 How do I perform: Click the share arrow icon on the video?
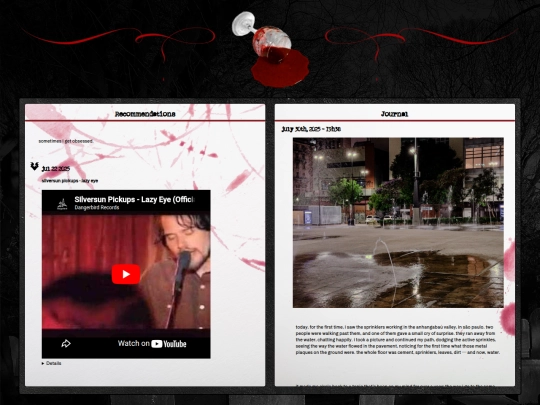coord(66,343)
